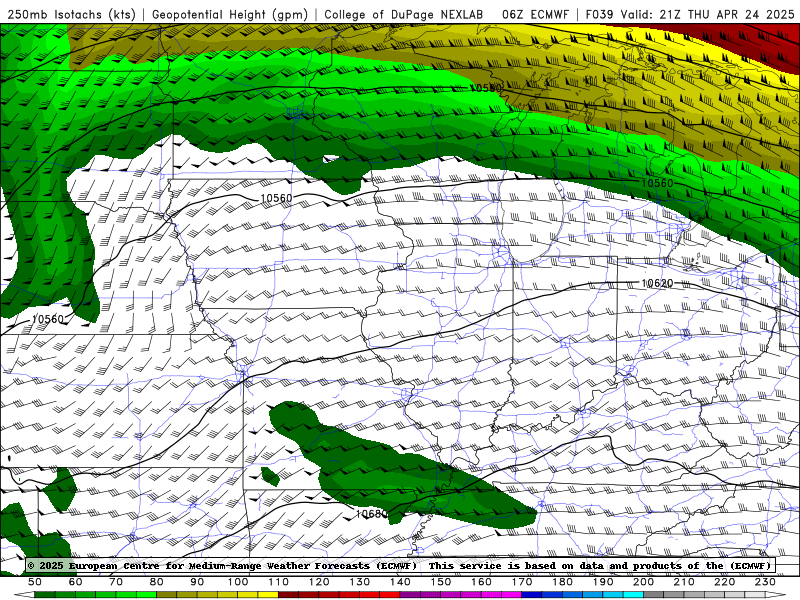Click the 190 value on the color scale
Viewport: 800px width, 600px height.
coord(603,582)
